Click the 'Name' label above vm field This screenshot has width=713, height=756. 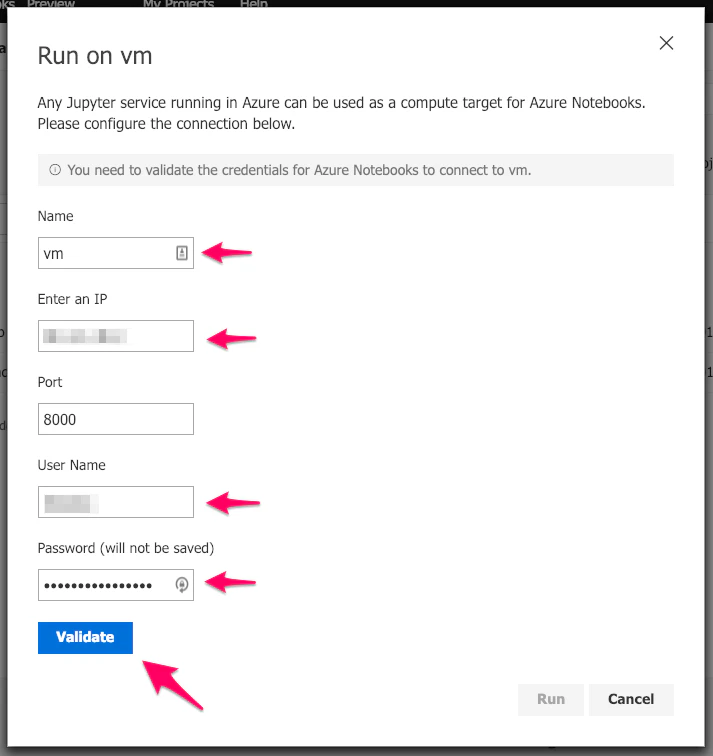tap(55, 216)
